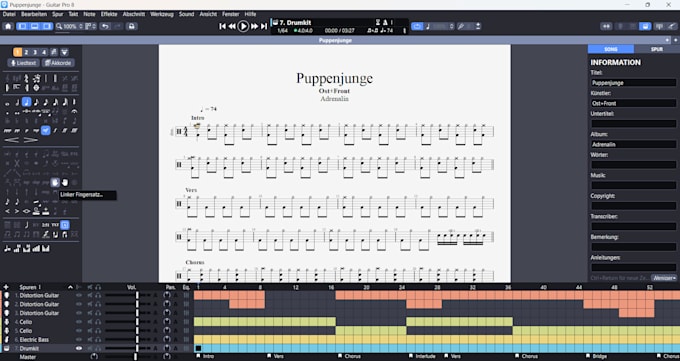Select the half note duration
Screen dimensions: 680x361
pos(17,102)
